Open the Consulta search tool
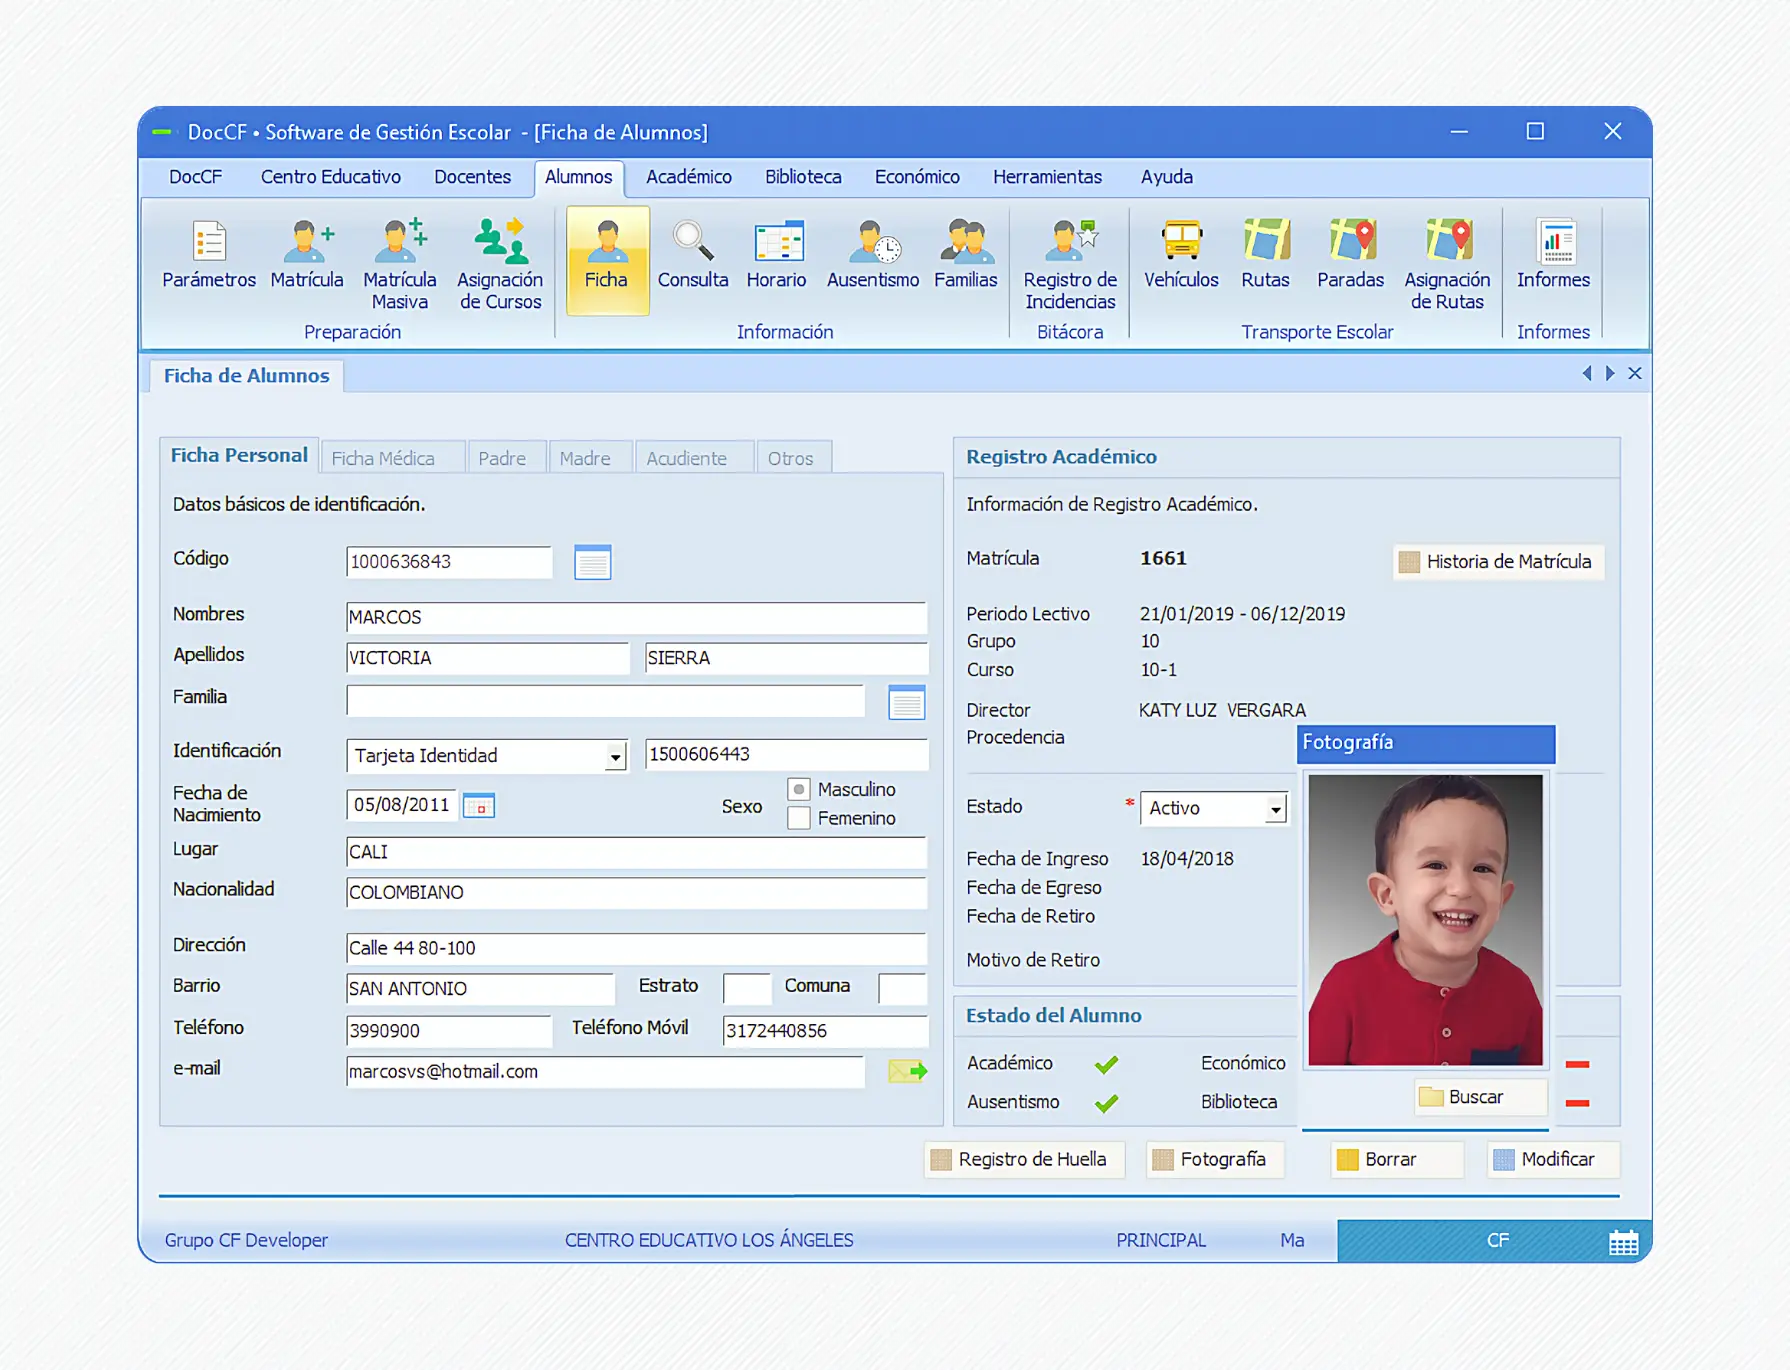Screen dimensions: 1790x1370 pyautogui.click(x=692, y=256)
